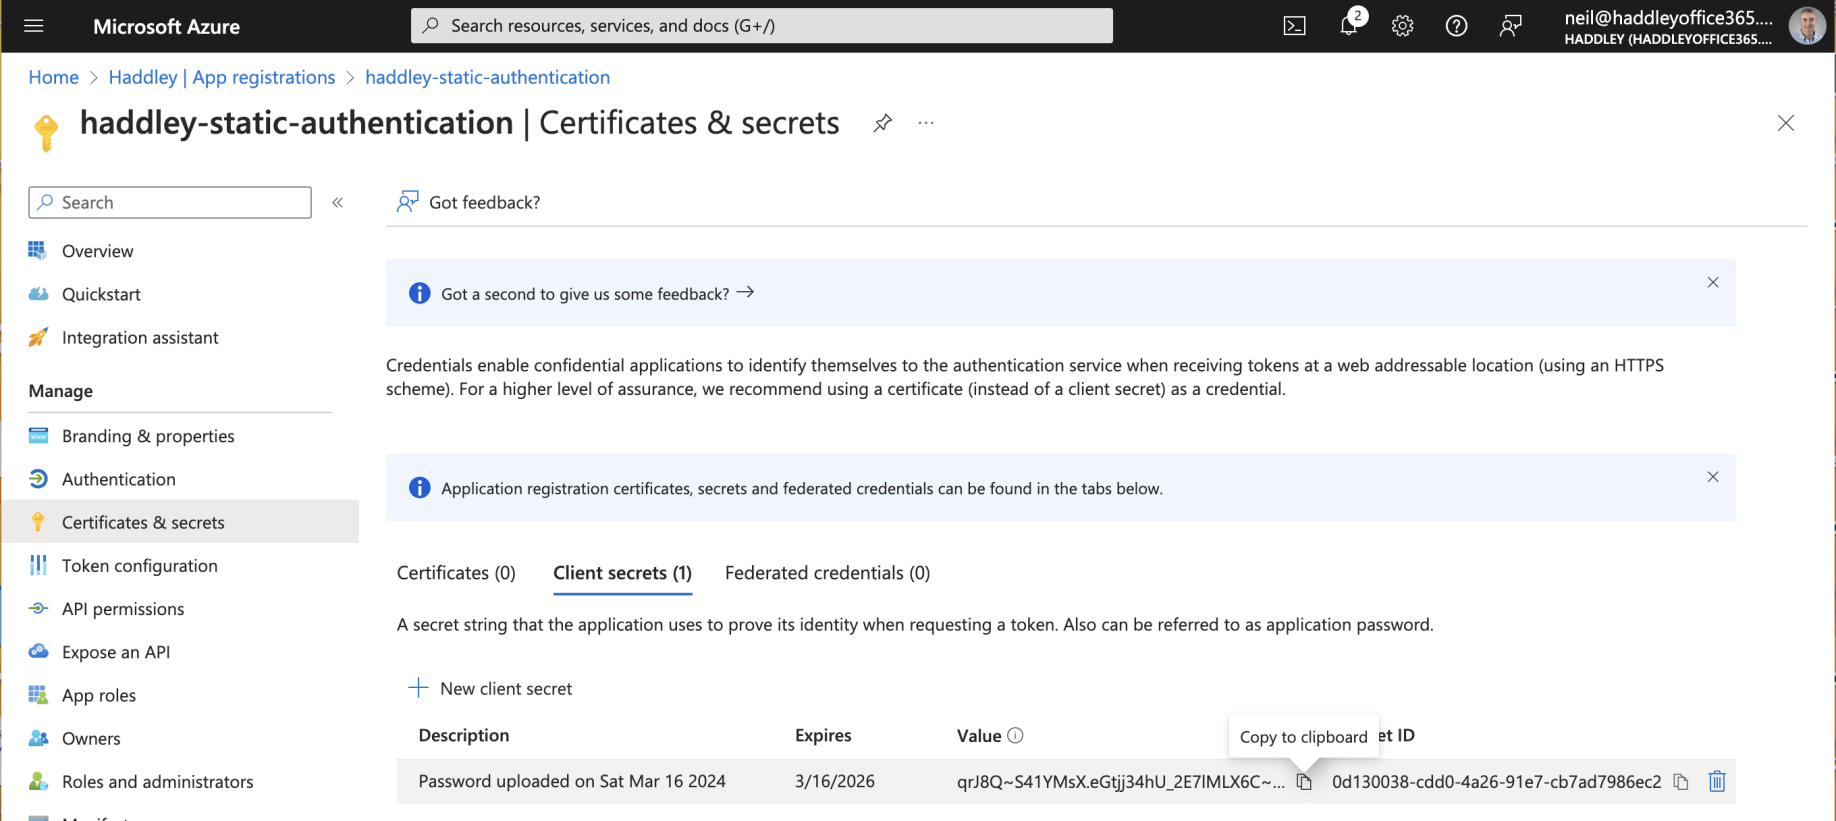This screenshot has height=821, width=1836.
Task: Open the notifications bell
Action: pos(1348,26)
